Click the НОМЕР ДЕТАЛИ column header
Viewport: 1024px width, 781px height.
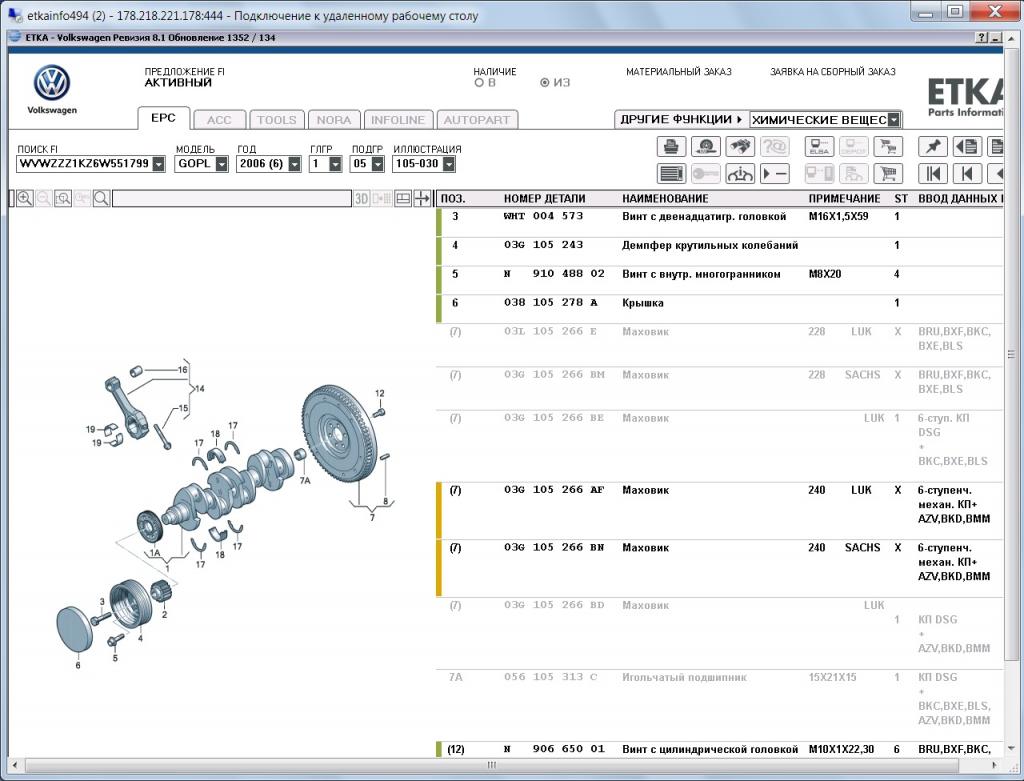545,199
